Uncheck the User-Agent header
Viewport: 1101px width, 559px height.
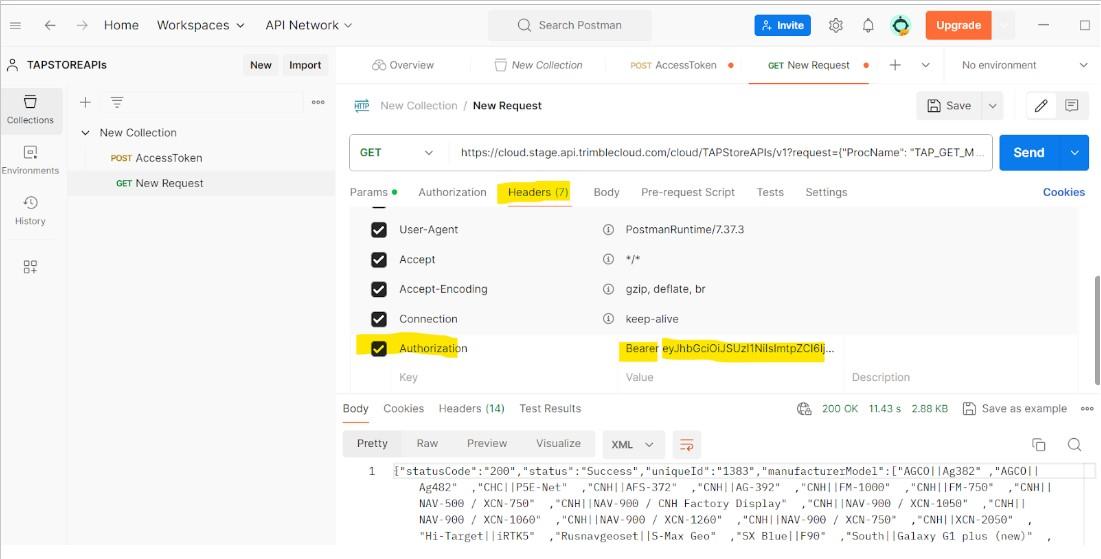pyautogui.click(x=378, y=230)
